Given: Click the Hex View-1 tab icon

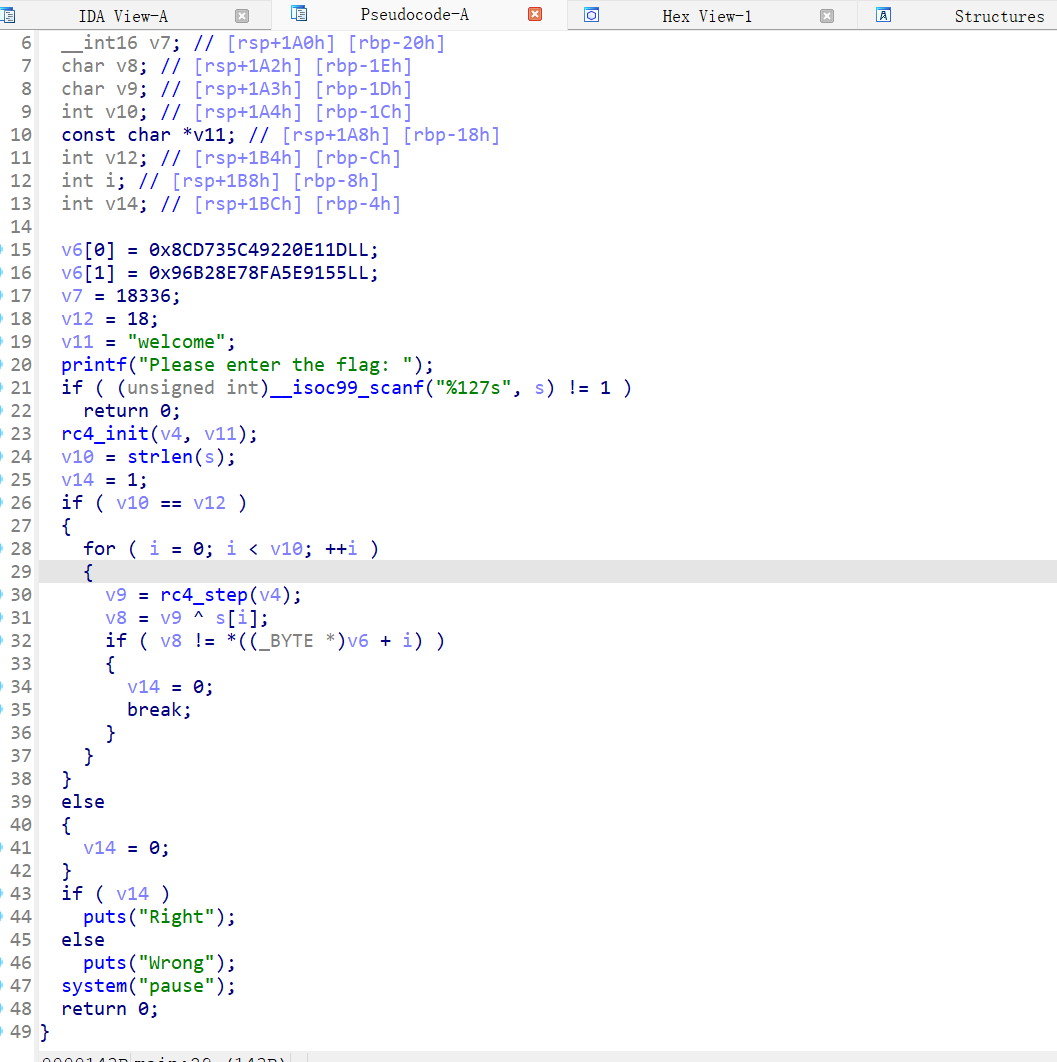Looking at the screenshot, I should [592, 15].
